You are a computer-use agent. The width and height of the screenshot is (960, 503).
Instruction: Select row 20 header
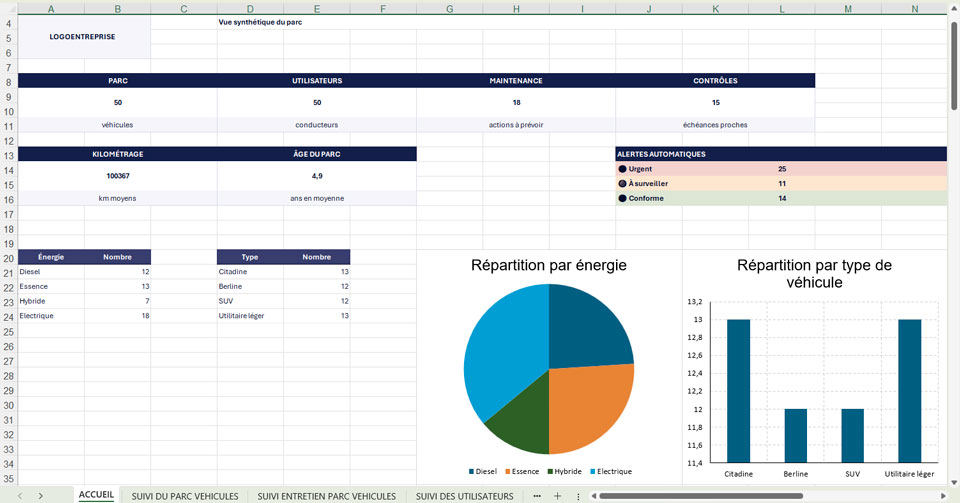(x=9, y=259)
